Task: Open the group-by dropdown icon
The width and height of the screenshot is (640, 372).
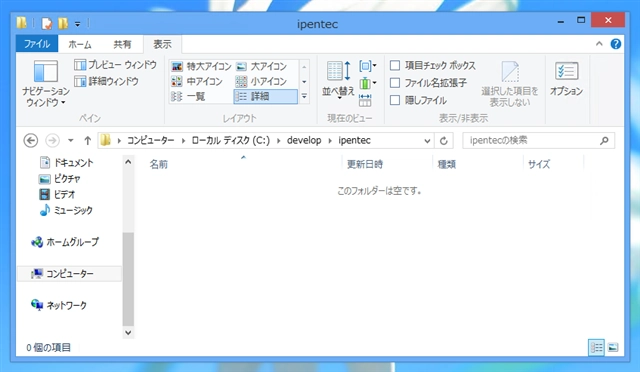Action: [x=368, y=66]
